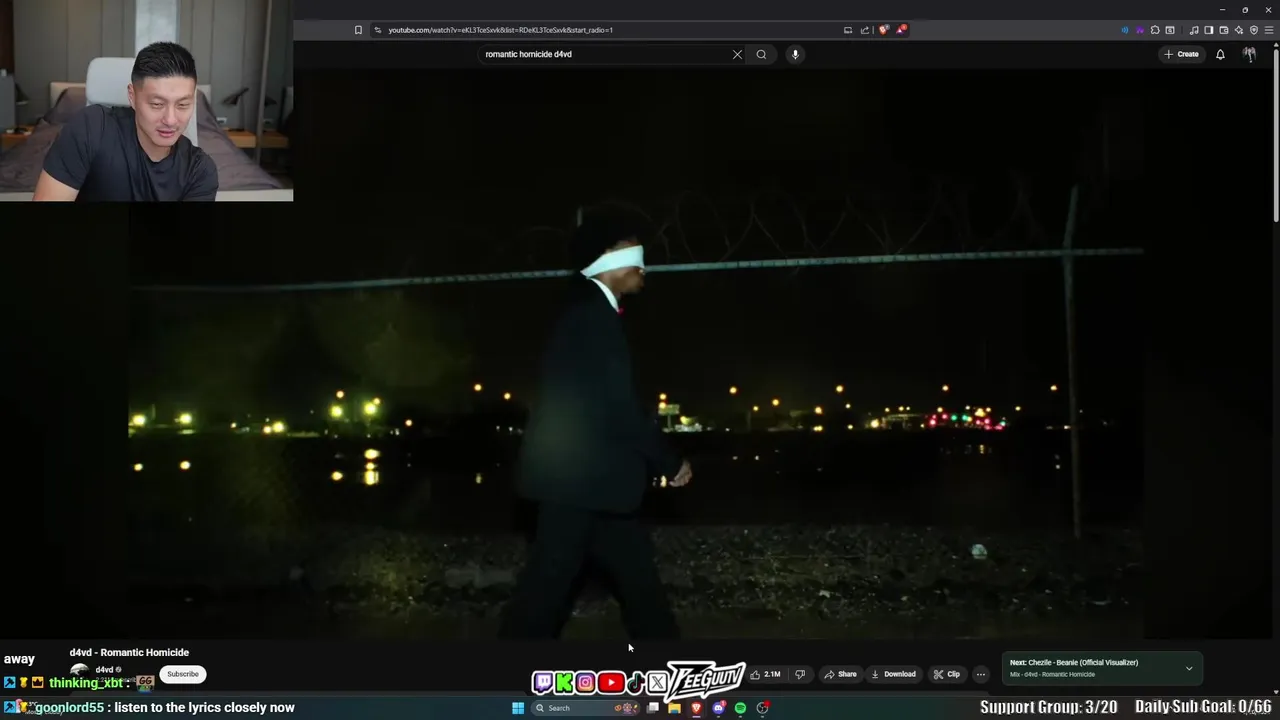Like the video with 2.1M thumbs up

click(x=765, y=674)
